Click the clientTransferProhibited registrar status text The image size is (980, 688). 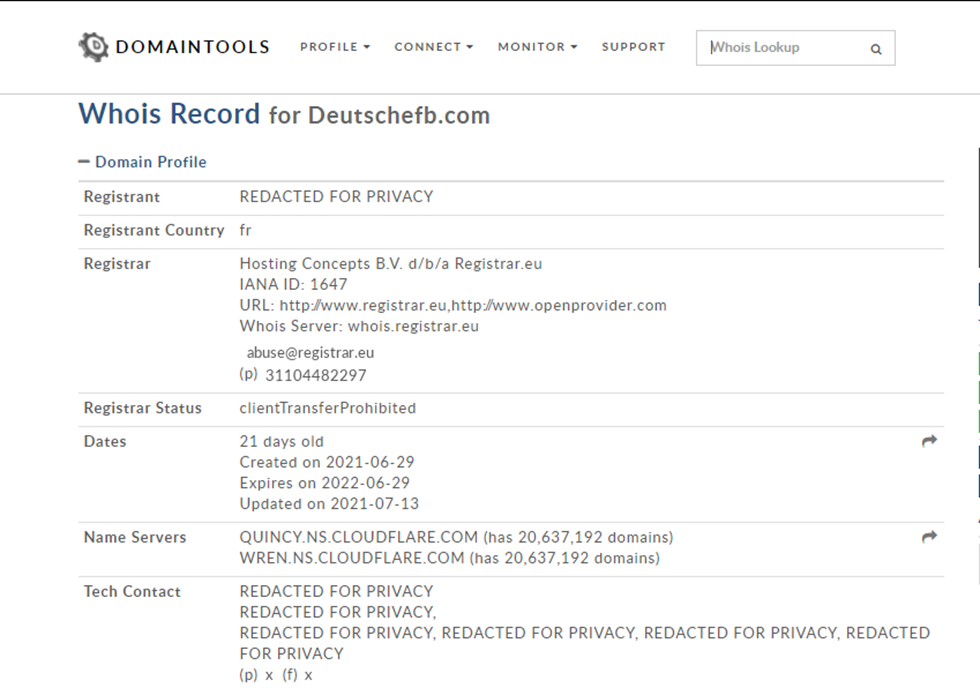[328, 407]
